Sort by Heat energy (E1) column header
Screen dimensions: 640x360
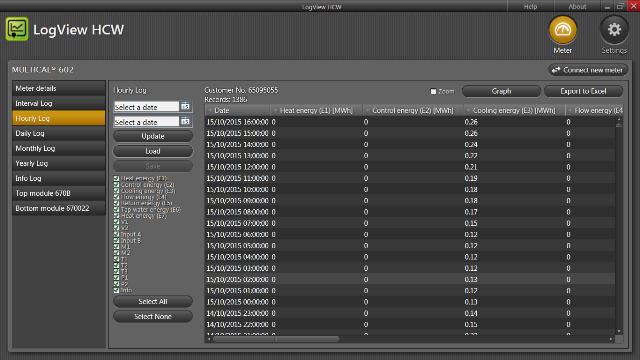[x=316, y=111]
